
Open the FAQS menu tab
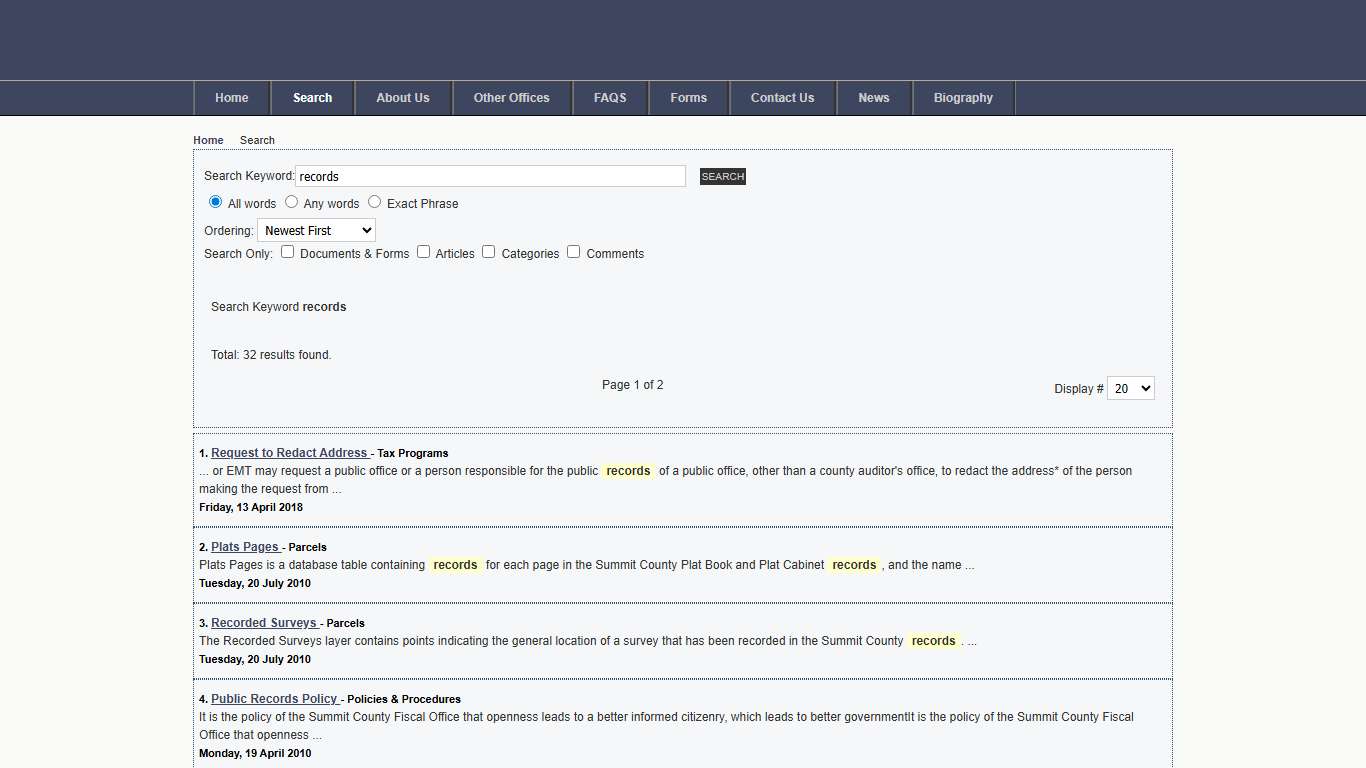click(x=610, y=98)
